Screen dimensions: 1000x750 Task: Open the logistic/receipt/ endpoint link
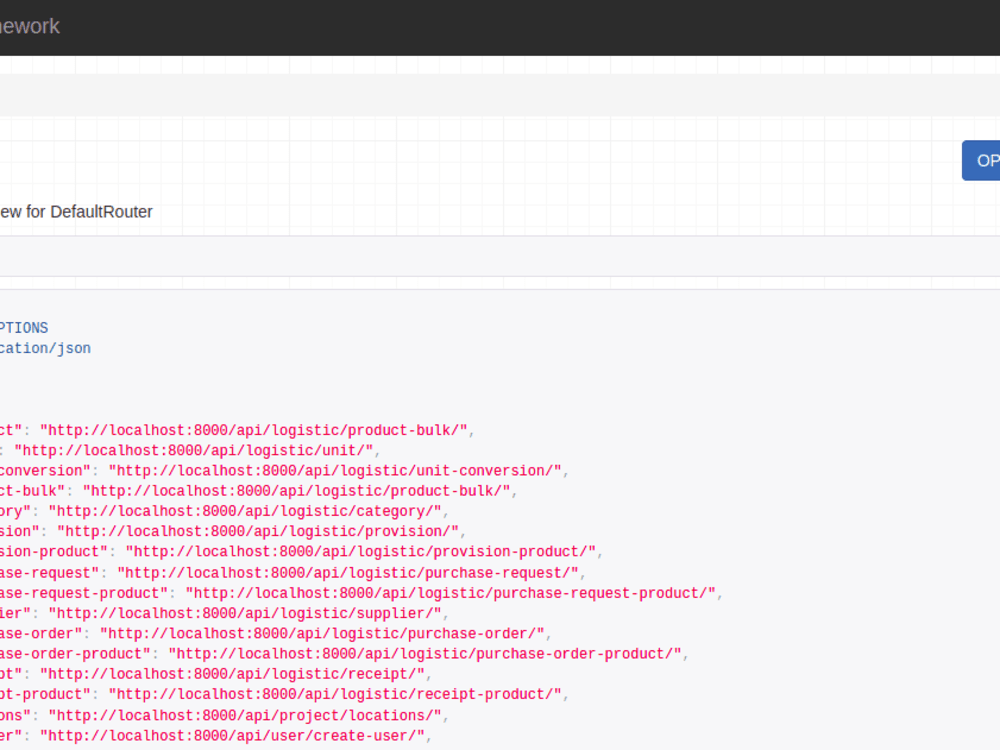[x=232, y=674]
